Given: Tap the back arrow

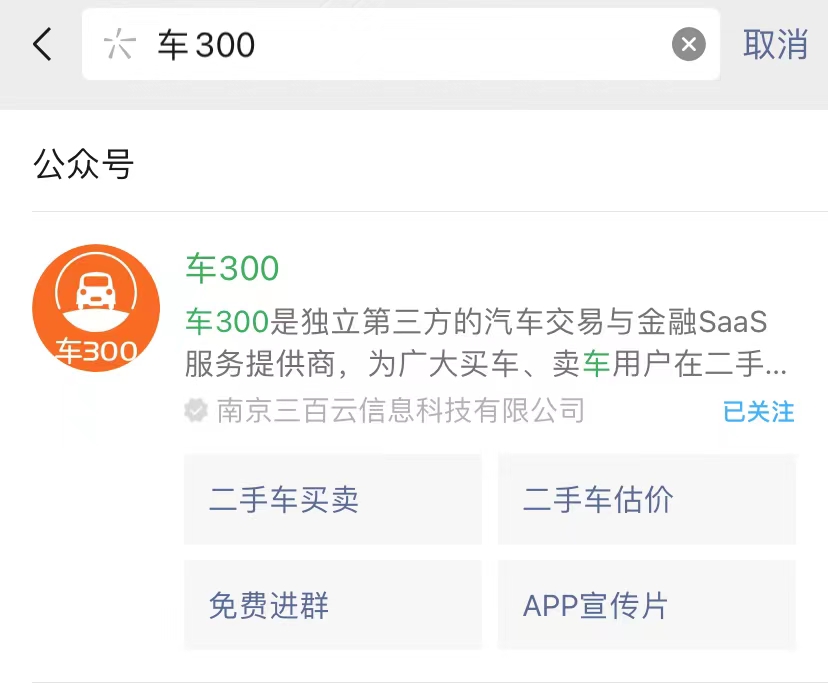Looking at the screenshot, I should [42, 44].
